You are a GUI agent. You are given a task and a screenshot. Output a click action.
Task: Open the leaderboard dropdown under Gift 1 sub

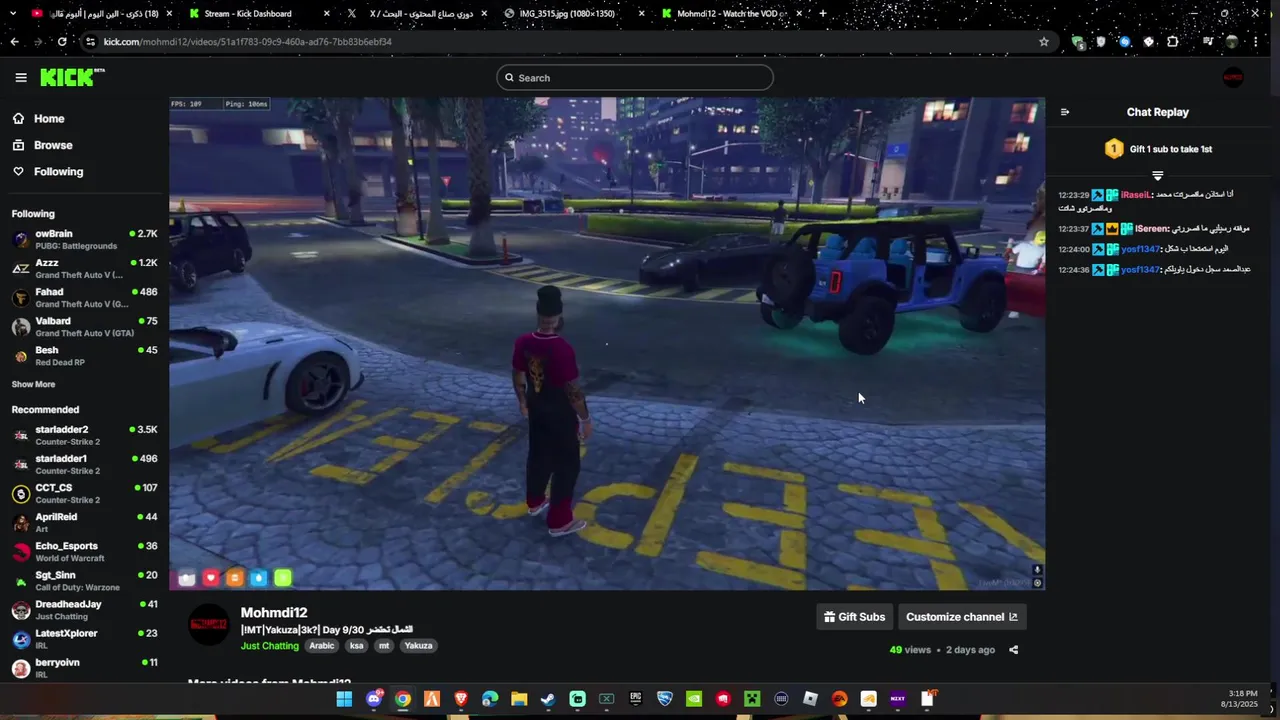click(1157, 176)
